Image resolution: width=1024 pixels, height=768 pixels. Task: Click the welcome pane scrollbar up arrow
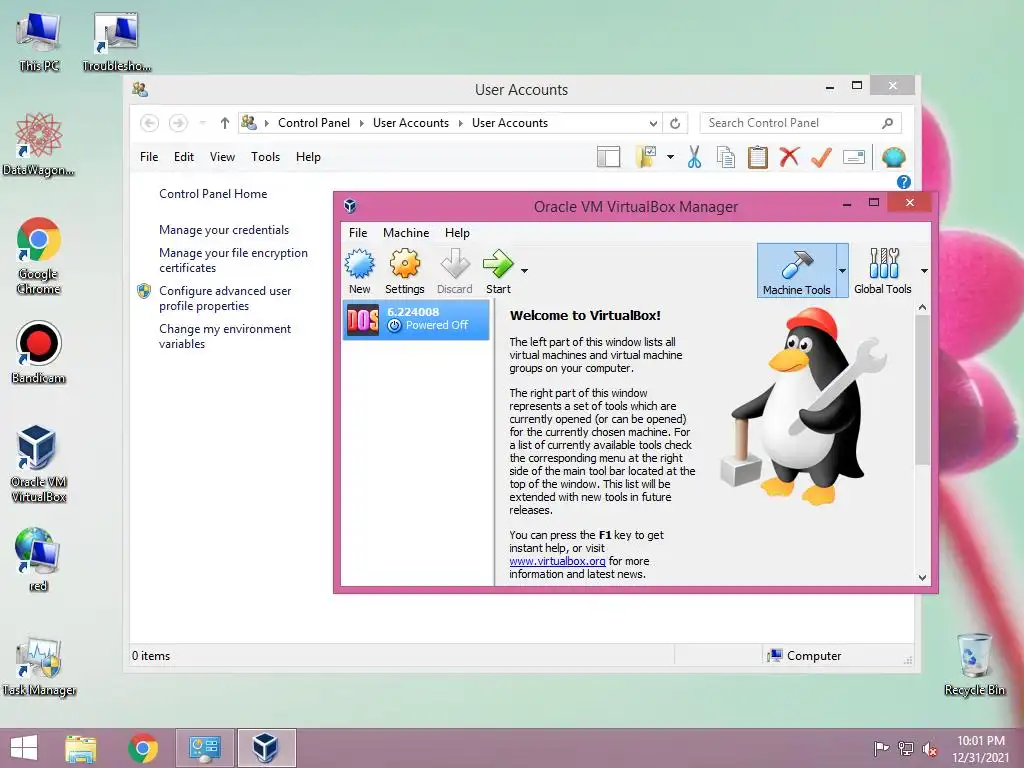[922, 307]
